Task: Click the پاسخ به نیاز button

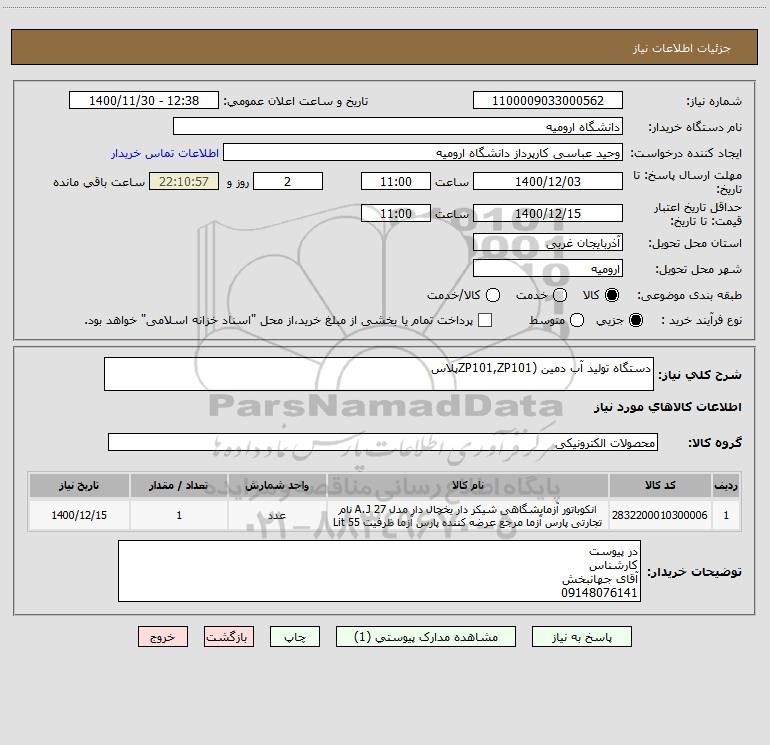Action: click(582, 637)
